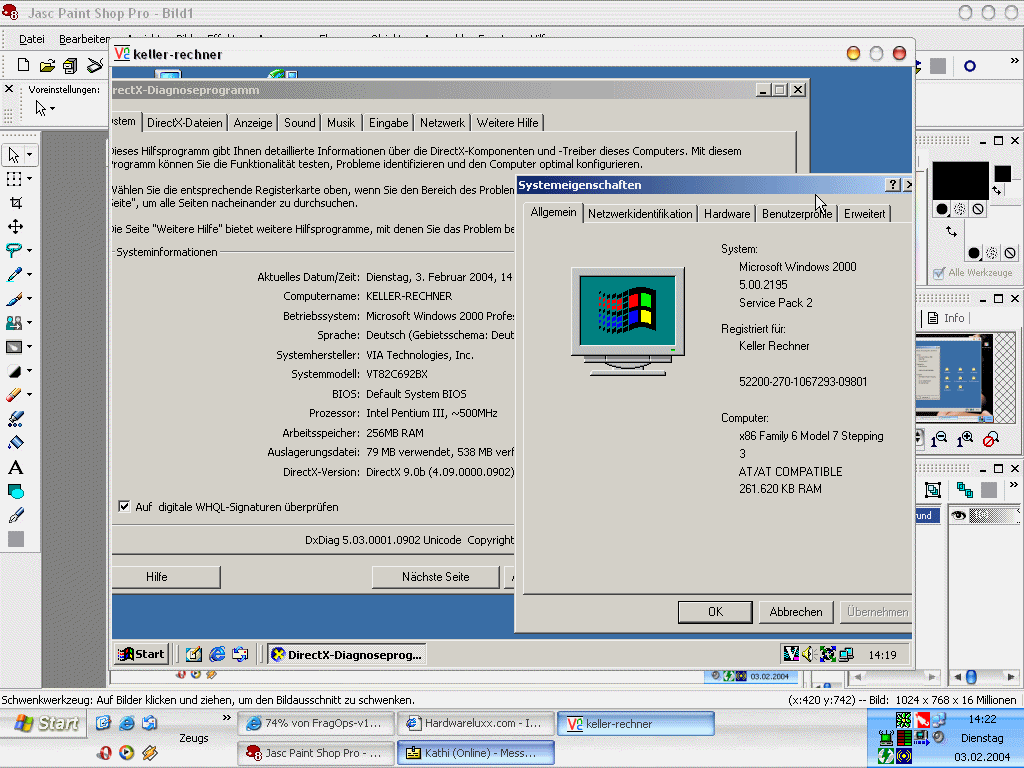Screen dimensions: 1024x768
Task: Open the Datei menu
Action: point(31,39)
